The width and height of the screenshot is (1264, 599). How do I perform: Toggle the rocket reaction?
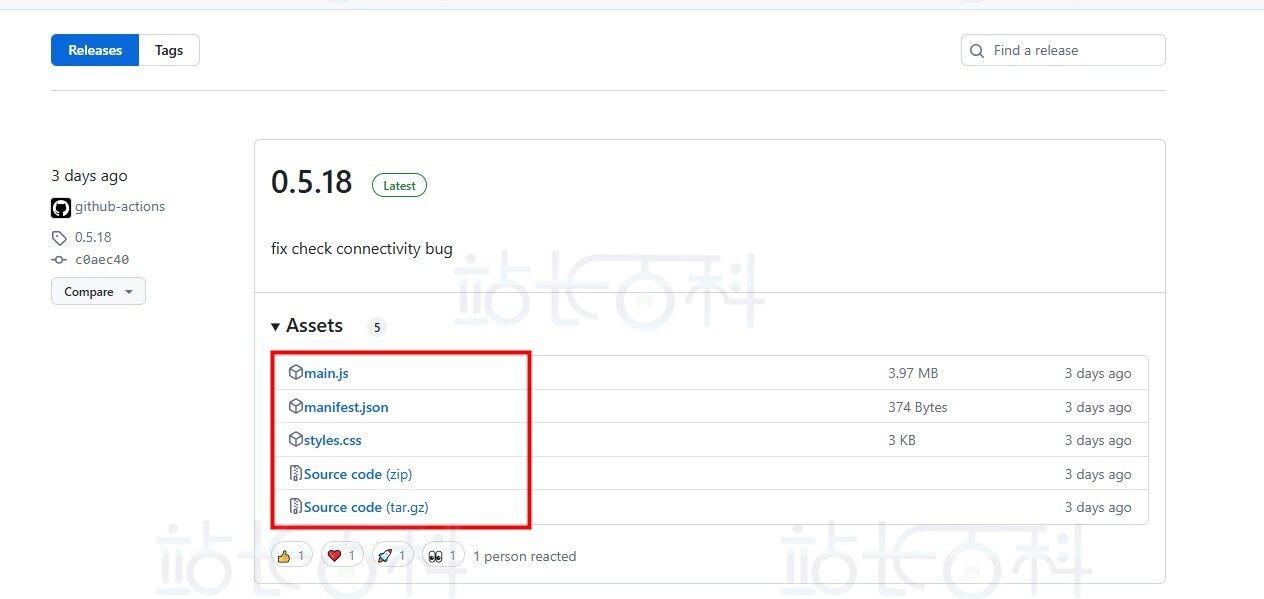point(392,556)
